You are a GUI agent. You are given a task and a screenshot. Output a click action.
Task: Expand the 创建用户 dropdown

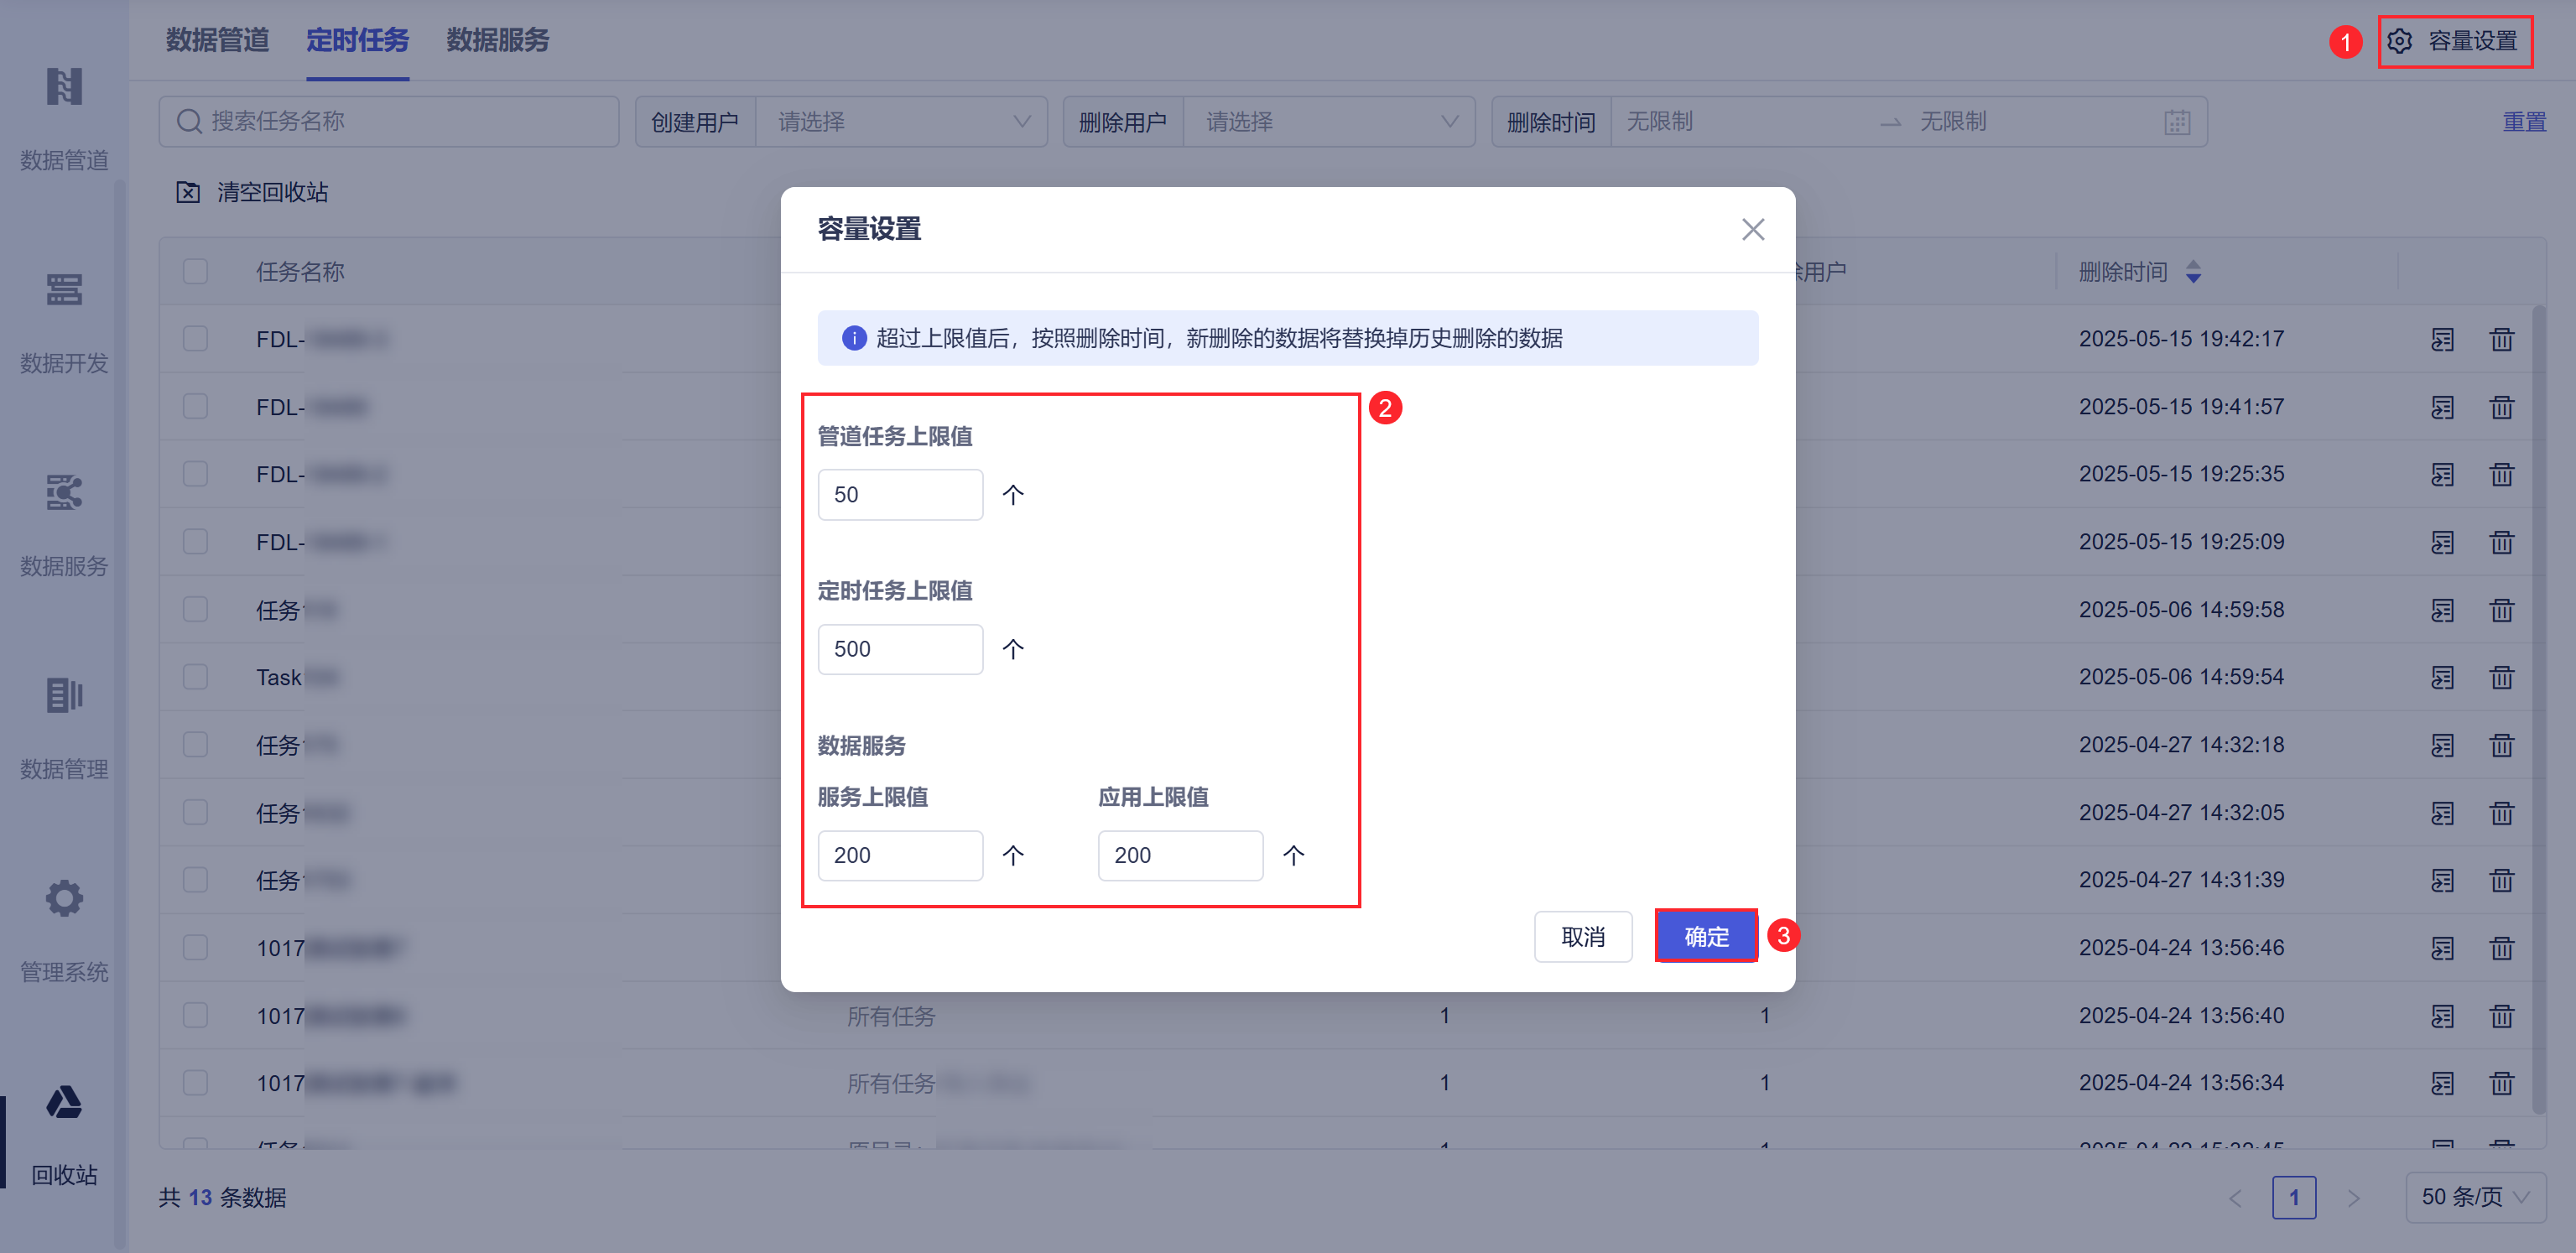[x=901, y=122]
